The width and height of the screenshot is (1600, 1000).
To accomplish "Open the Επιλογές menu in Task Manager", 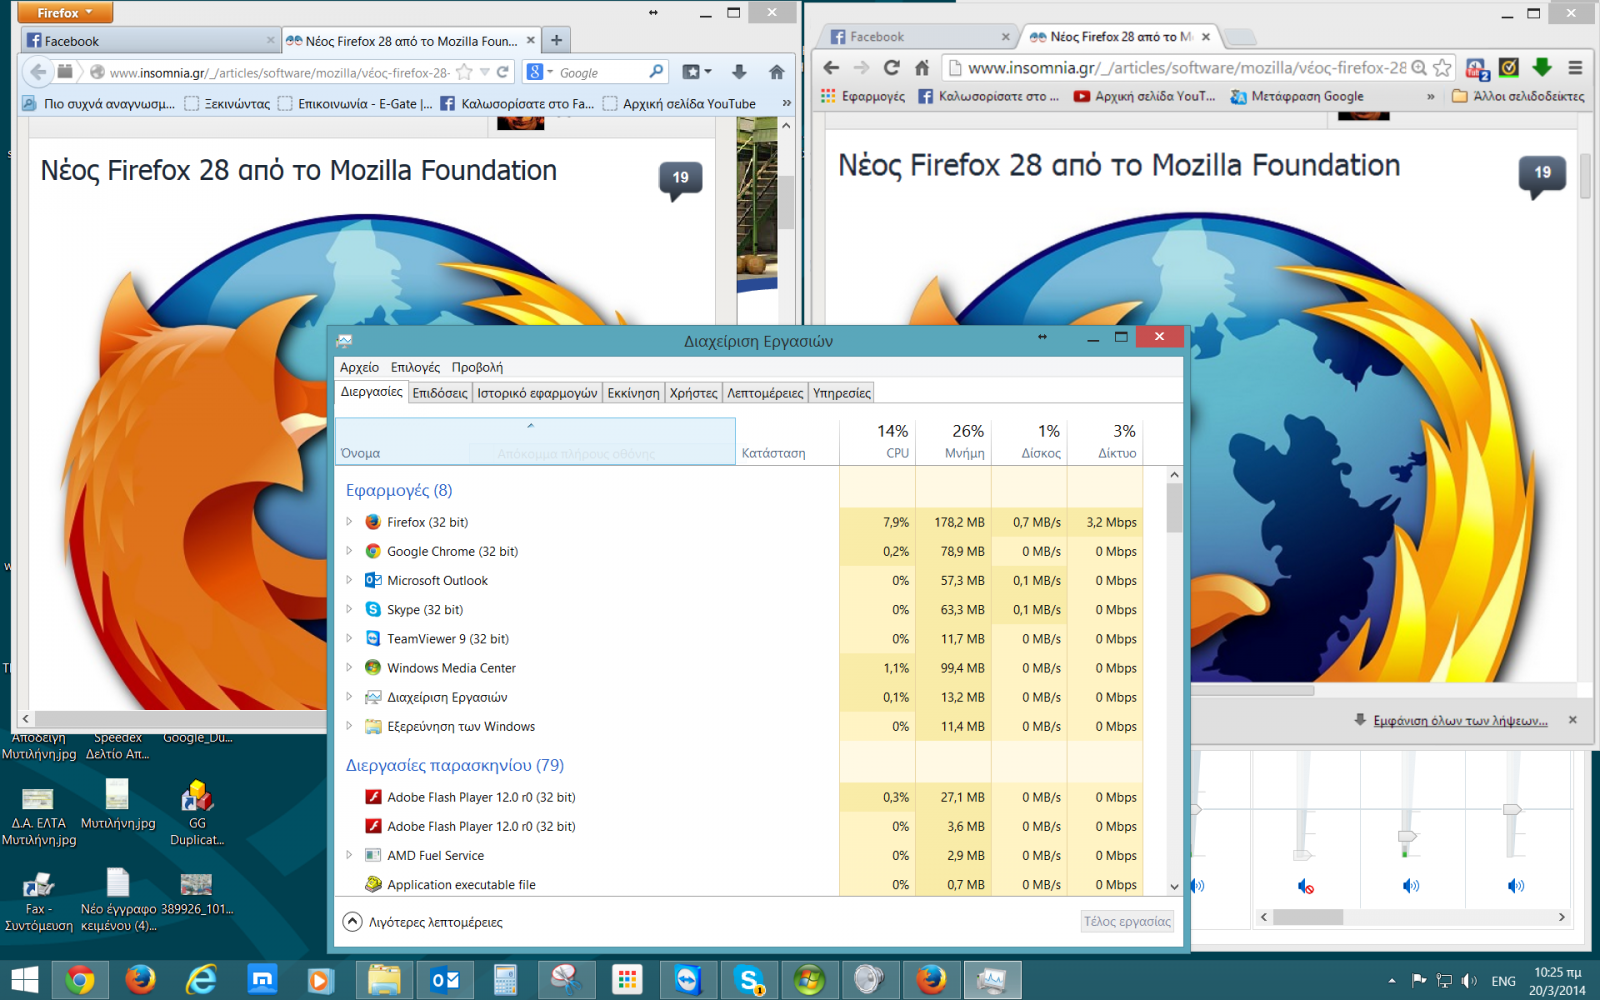I will tap(415, 367).
